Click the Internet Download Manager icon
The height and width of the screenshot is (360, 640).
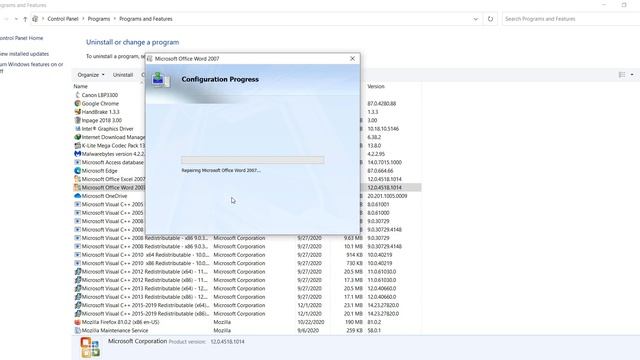(x=78, y=137)
